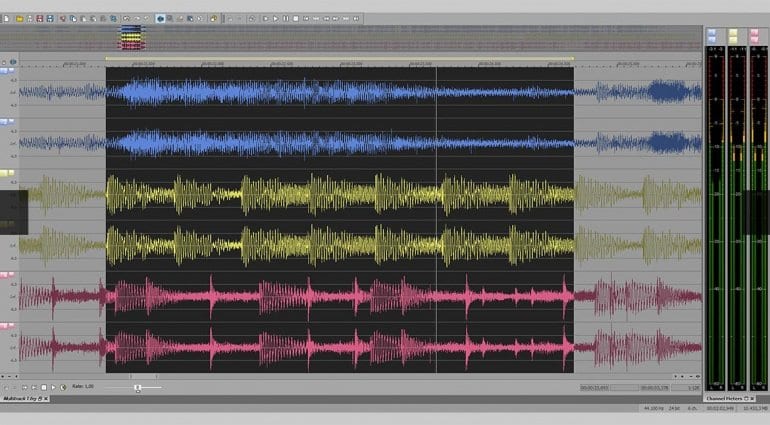
Task: Click Stop in the data window transport
Action: 44,388
